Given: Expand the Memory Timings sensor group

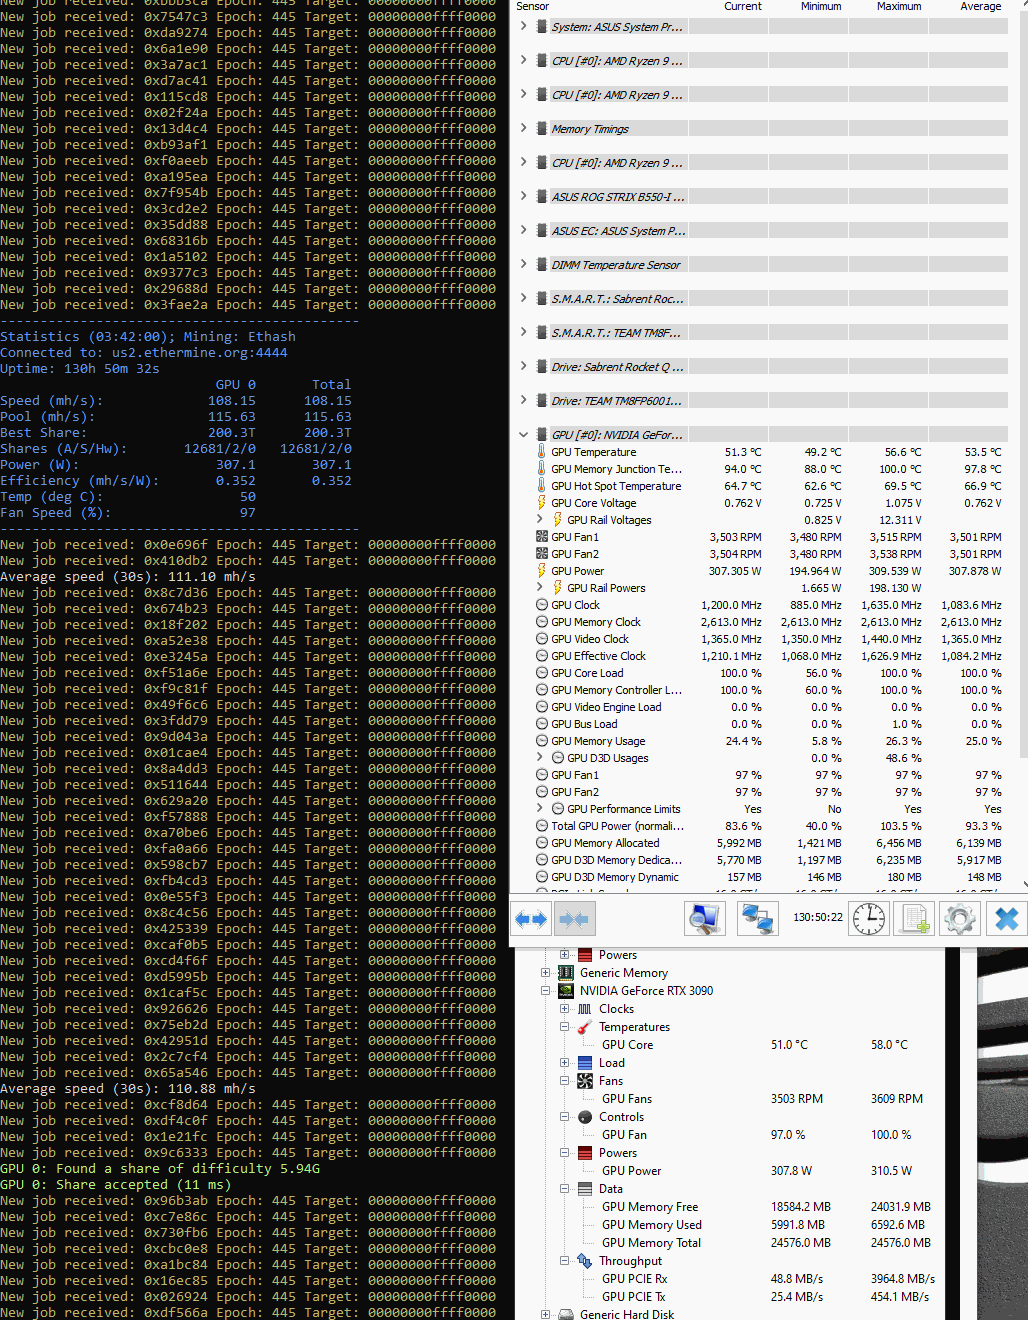Looking at the screenshot, I should [x=524, y=128].
